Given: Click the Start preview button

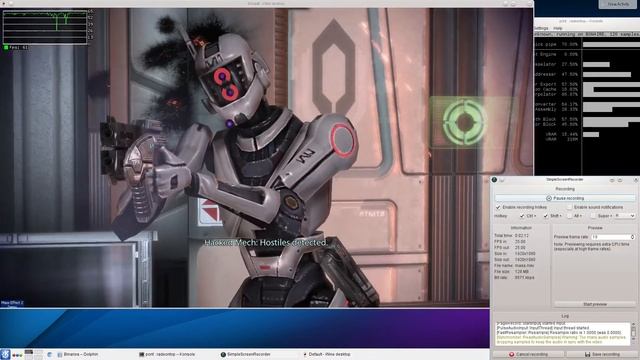Looking at the screenshot, I should click(595, 304).
